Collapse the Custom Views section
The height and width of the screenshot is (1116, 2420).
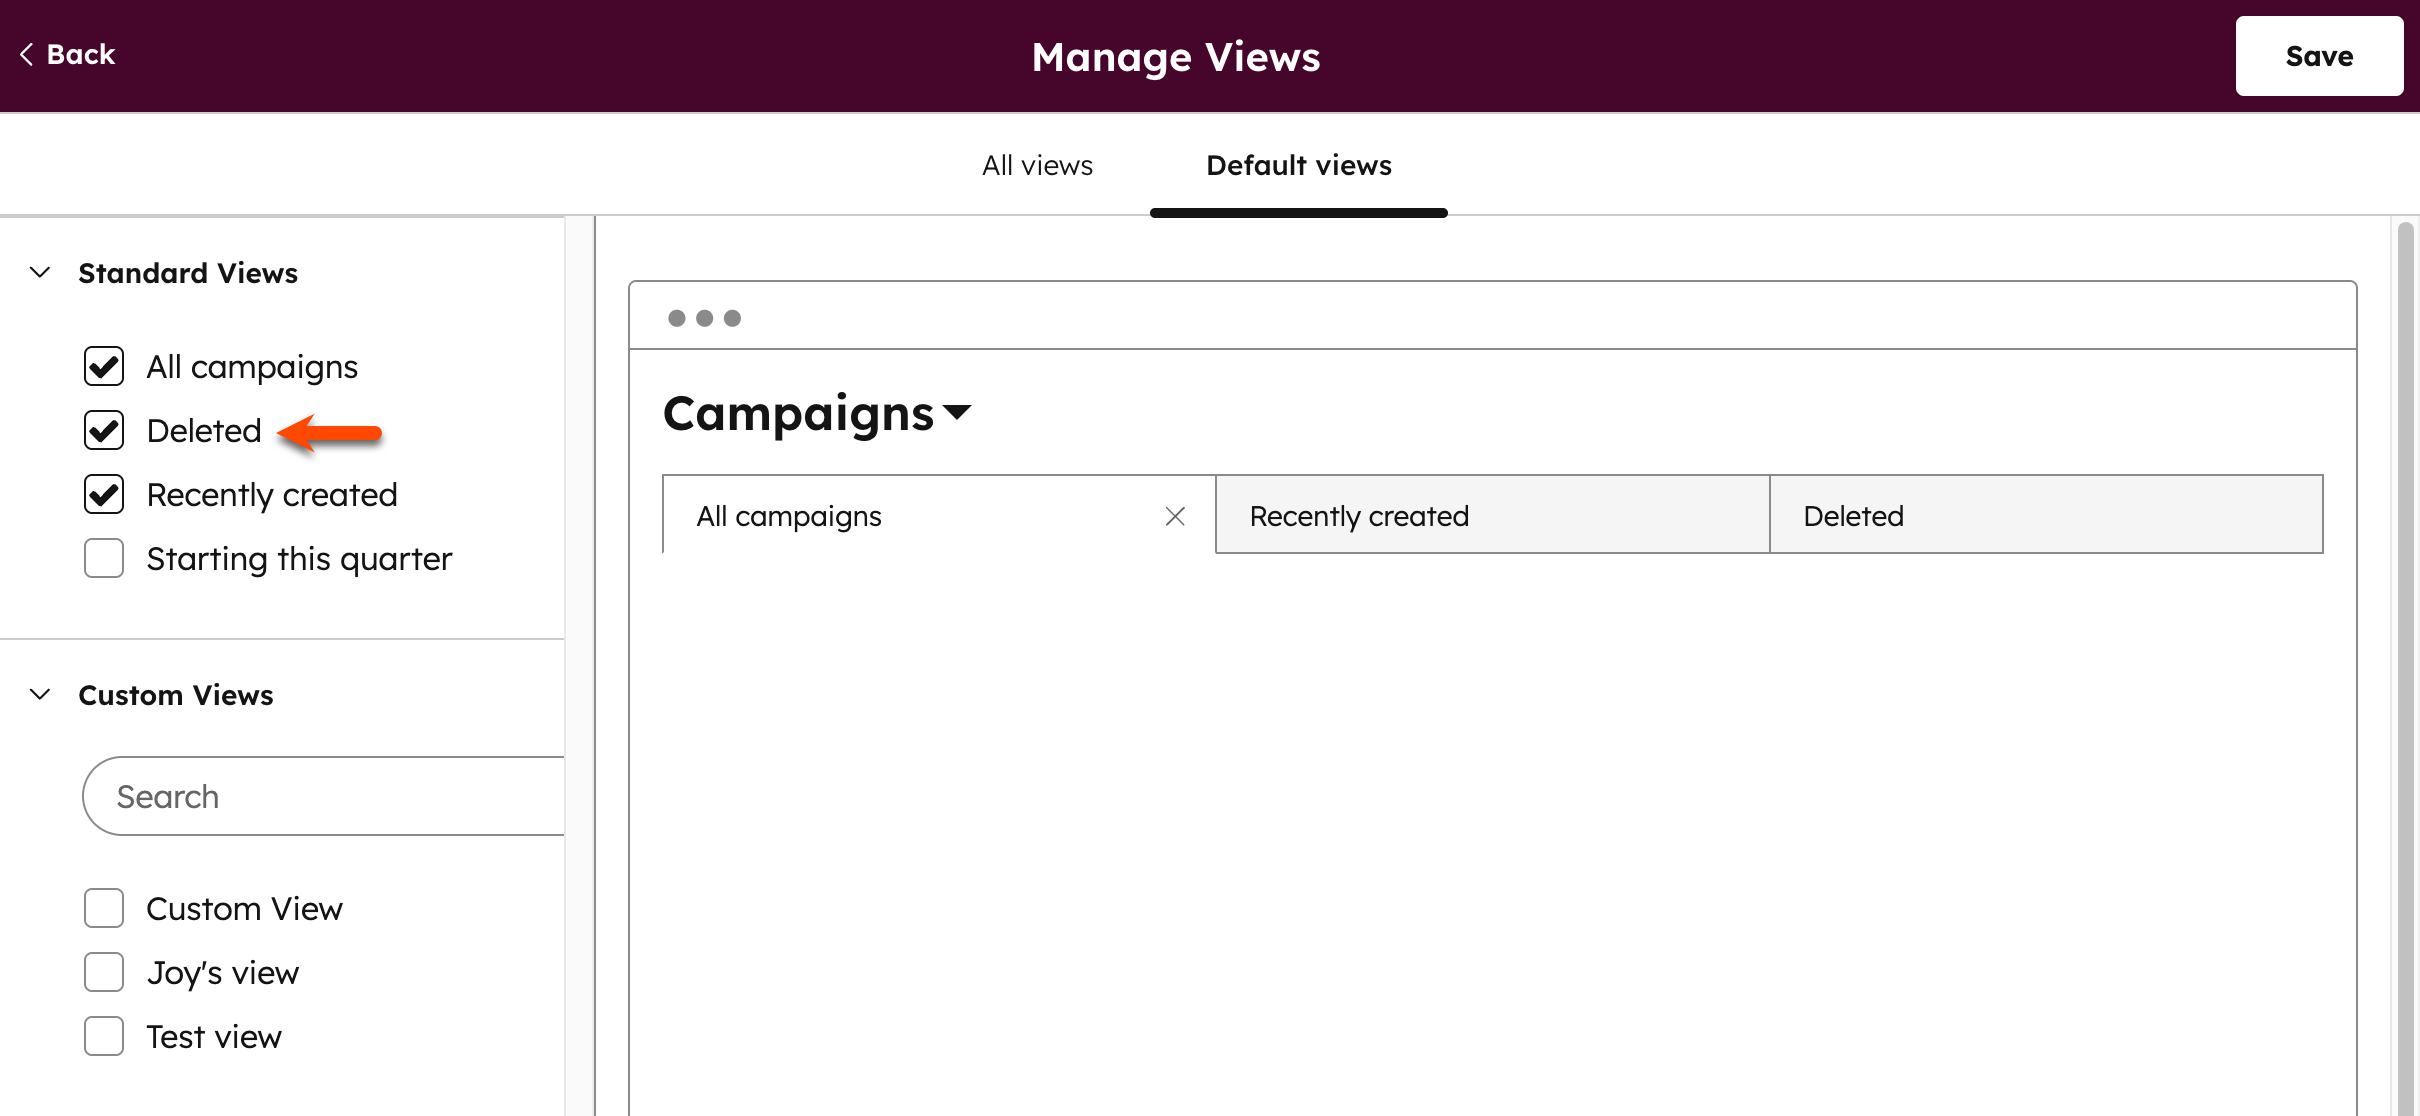(39, 695)
